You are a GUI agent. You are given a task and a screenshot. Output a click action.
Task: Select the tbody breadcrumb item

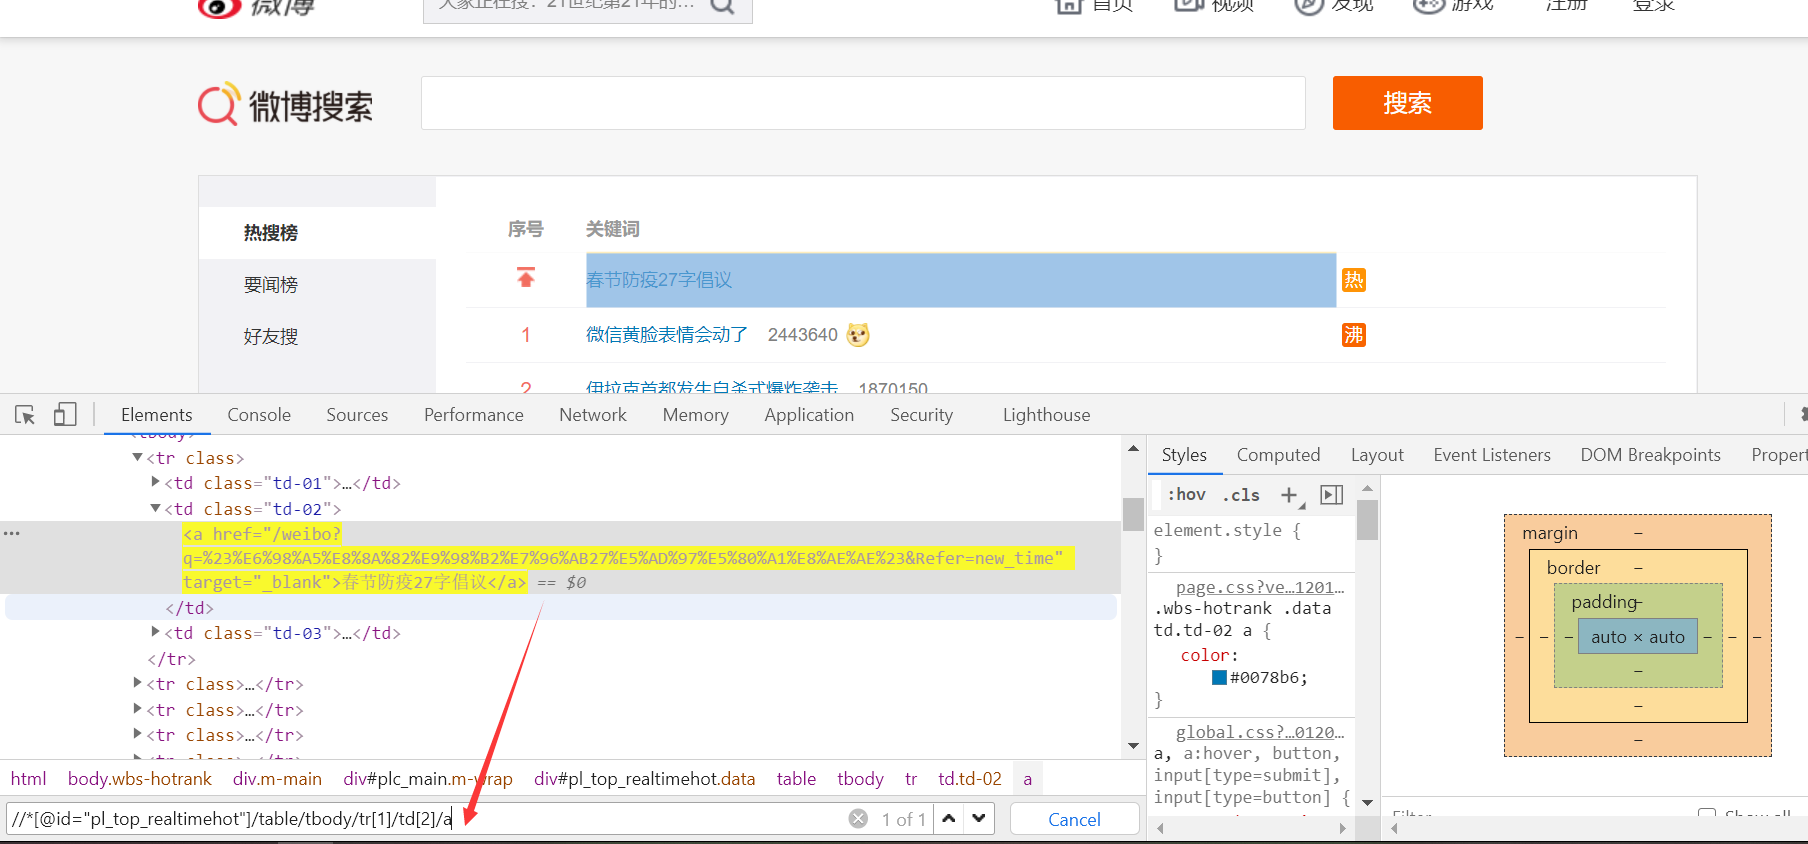pyautogui.click(x=861, y=779)
